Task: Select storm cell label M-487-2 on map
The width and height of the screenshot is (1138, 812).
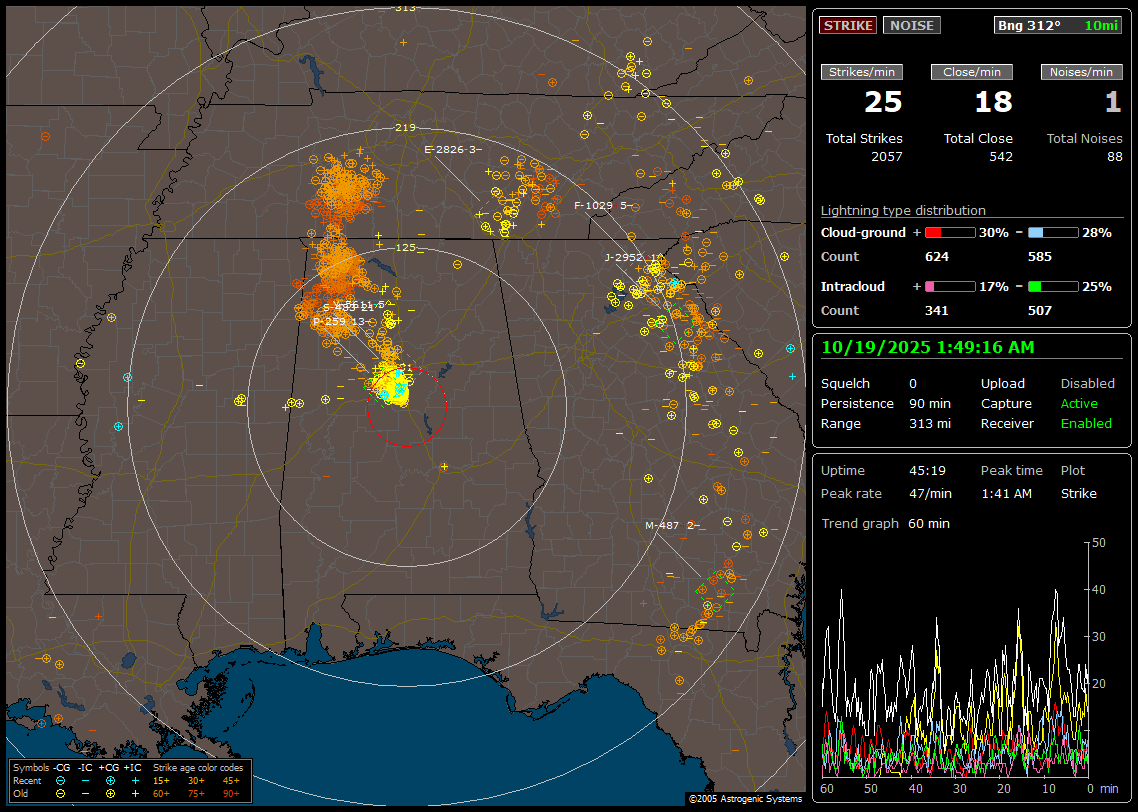Action: [669, 526]
